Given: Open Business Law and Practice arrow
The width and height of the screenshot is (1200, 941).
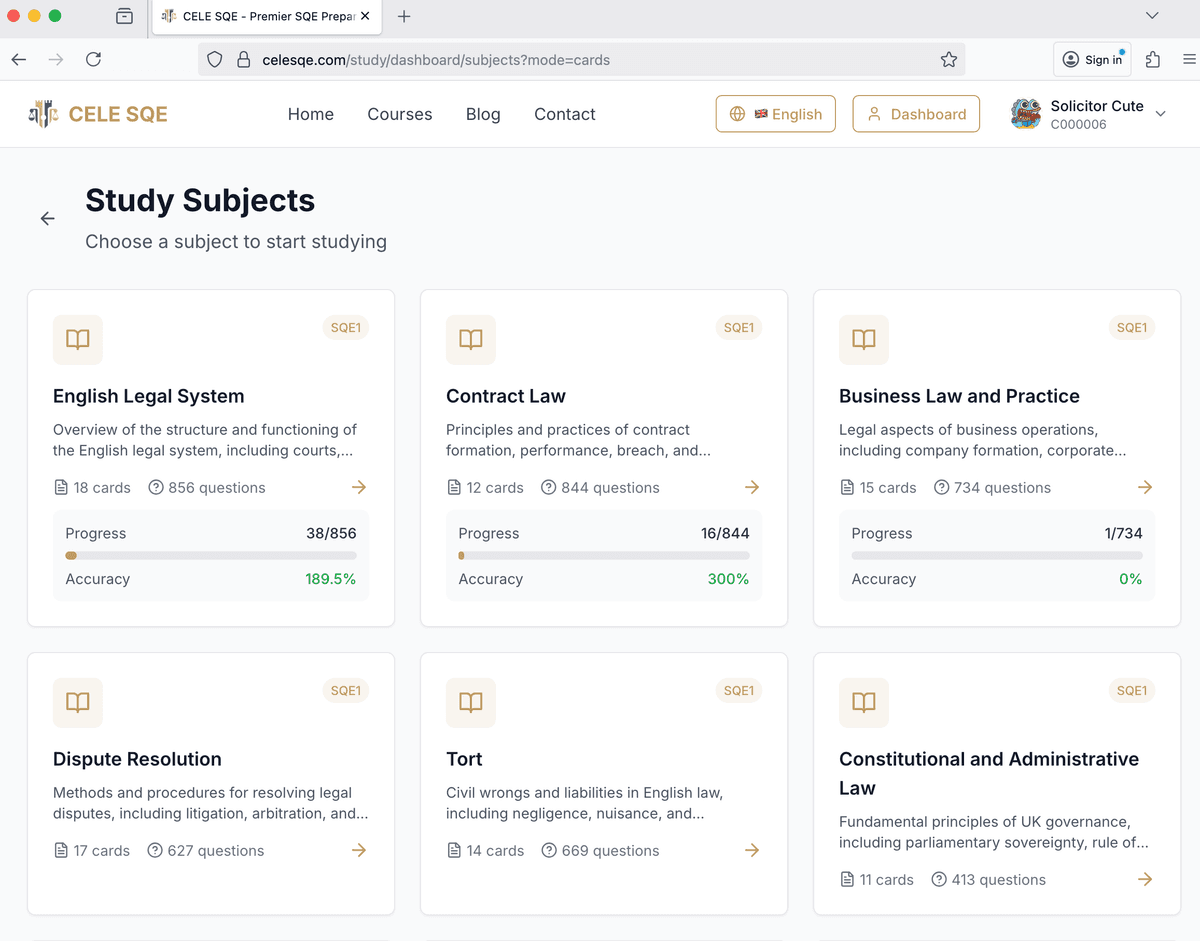Looking at the screenshot, I should click(x=1145, y=487).
